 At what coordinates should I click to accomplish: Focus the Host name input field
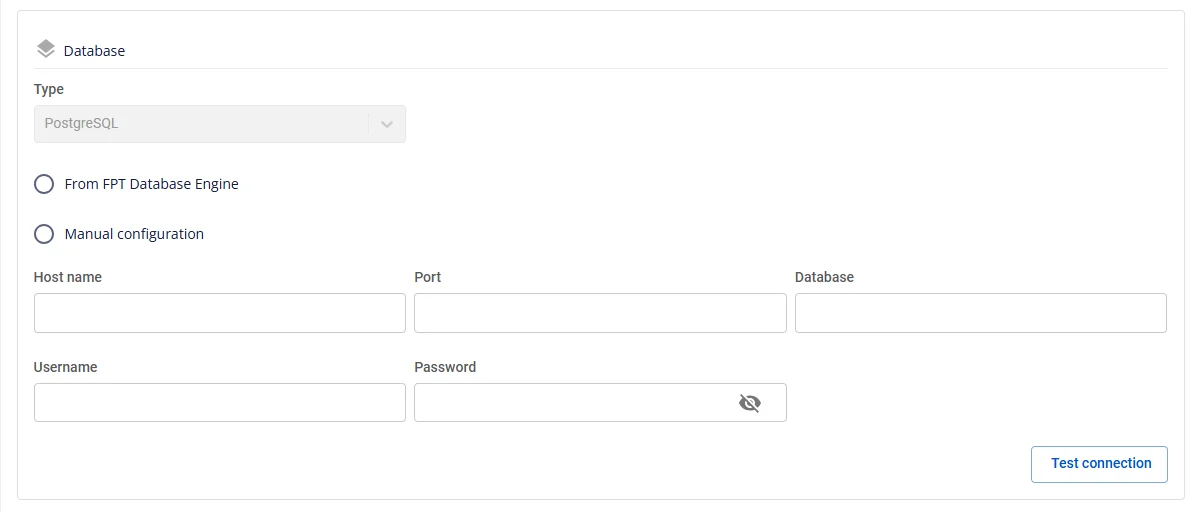[219, 313]
